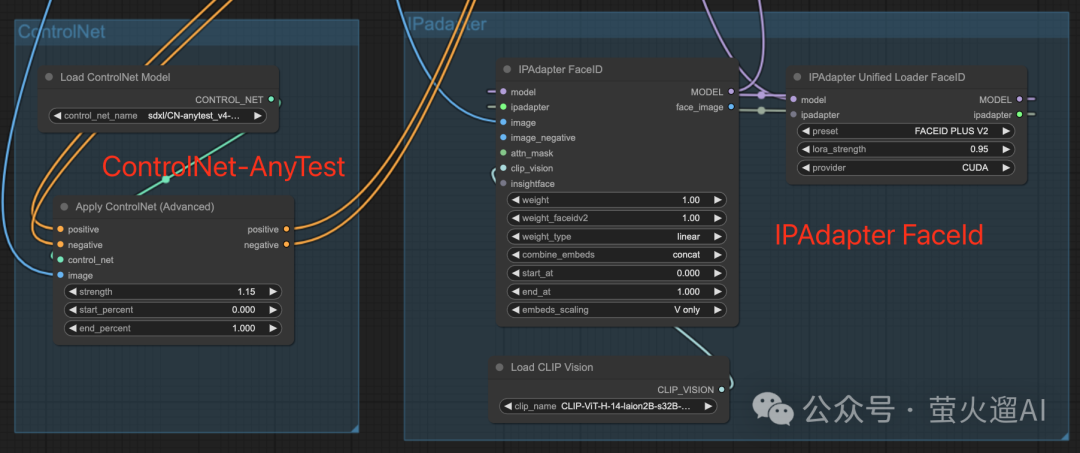Click the ipadapter output socket on Unified Loader
Image resolution: width=1080 pixels, height=453 pixels.
pyautogui.click(x=1019, y=114)
